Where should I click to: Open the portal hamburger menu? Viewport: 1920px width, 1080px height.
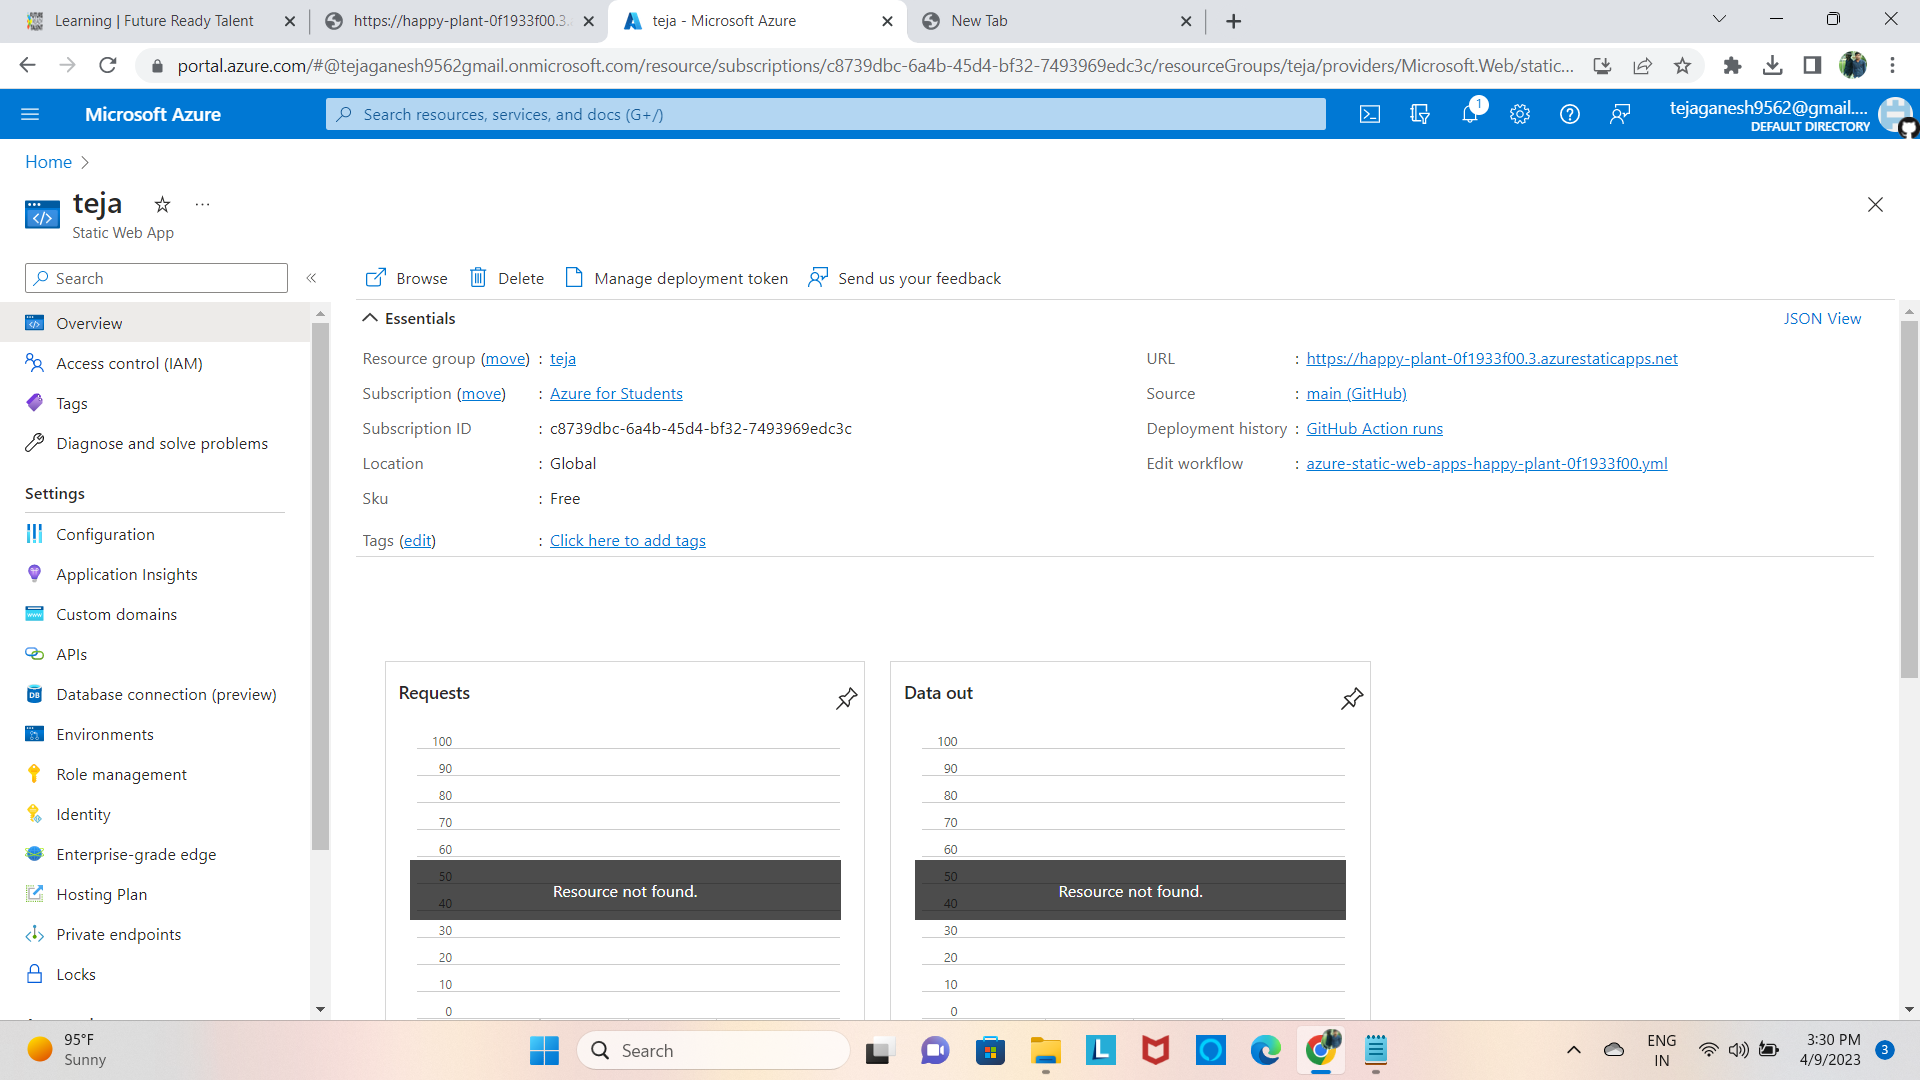[30, 114]
